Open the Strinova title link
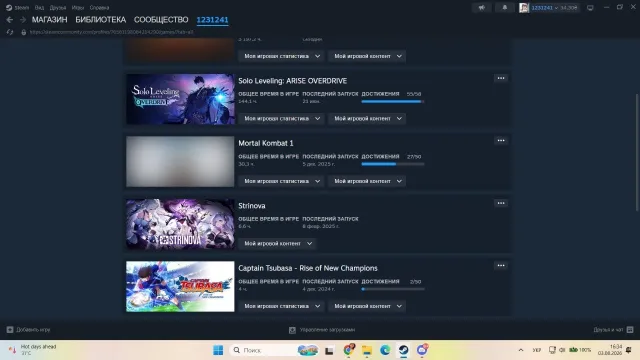640x360 pixels. click(x=252, y=206)
